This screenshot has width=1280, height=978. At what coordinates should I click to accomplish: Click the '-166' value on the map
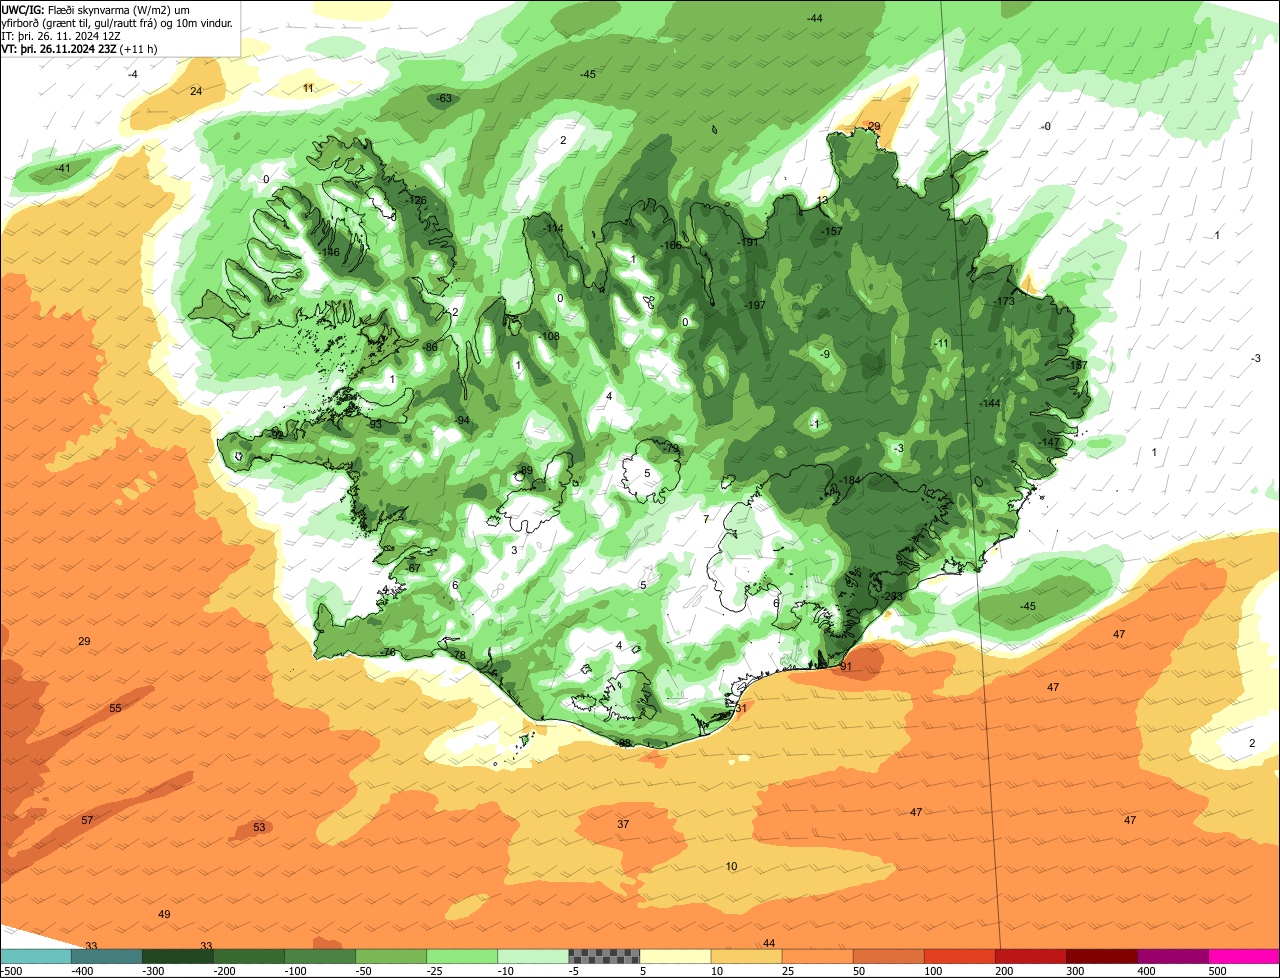tap(671, 245)
